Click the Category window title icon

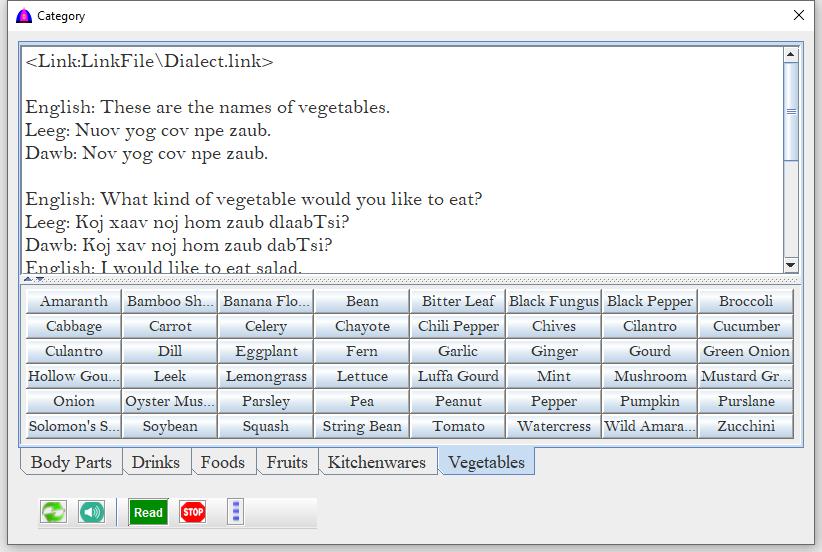click(x=24, y=15)
